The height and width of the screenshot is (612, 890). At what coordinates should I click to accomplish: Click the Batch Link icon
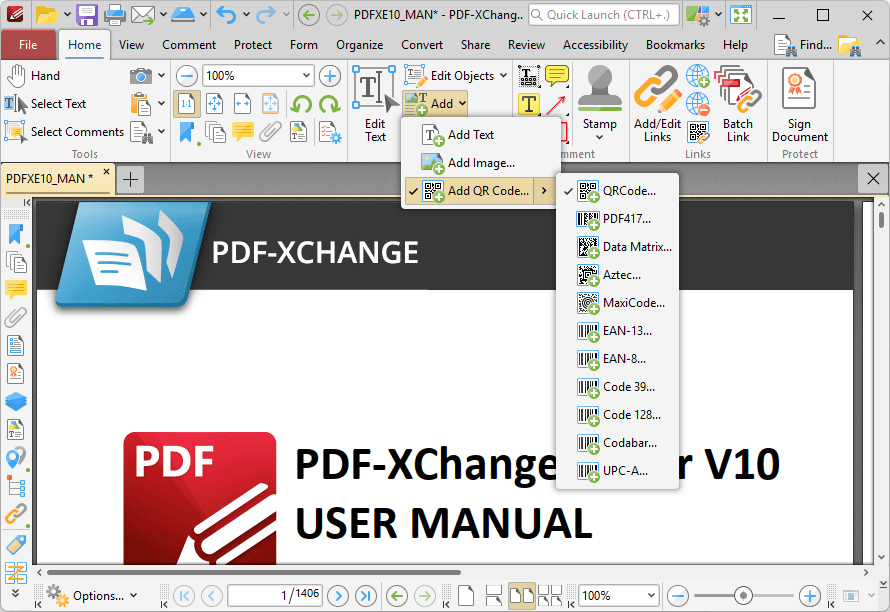(x=737, y=103)
